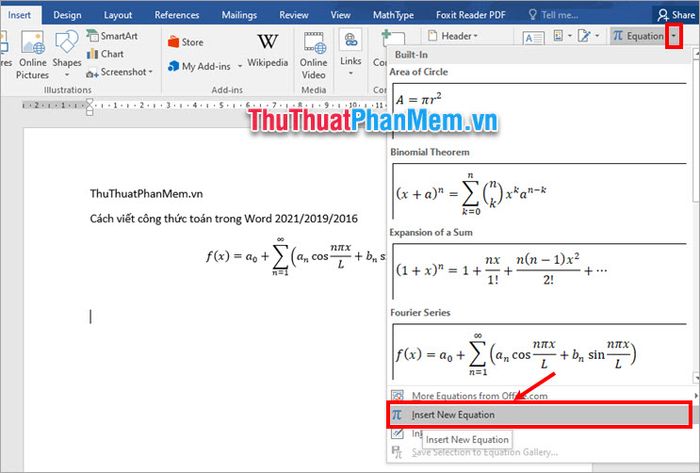The height and width of the screenshot is (473, 700).
Task: Open the Office Store add-ins
Action: 186,42
